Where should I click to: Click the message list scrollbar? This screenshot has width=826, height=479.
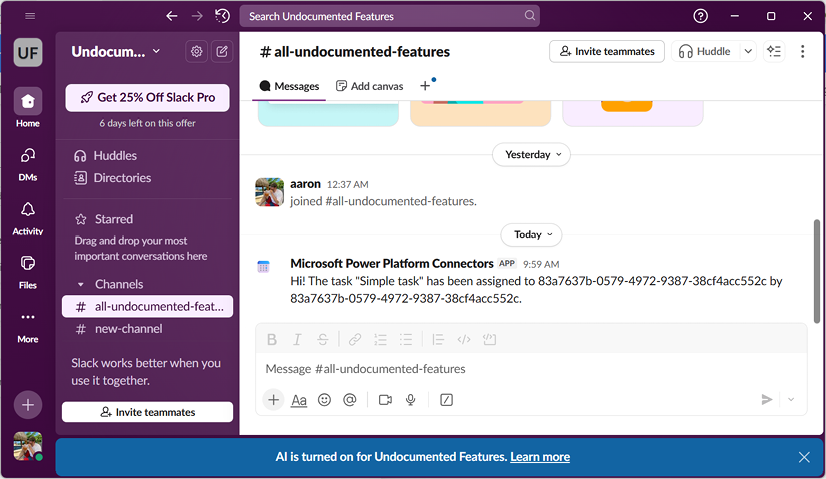[817, 272]
